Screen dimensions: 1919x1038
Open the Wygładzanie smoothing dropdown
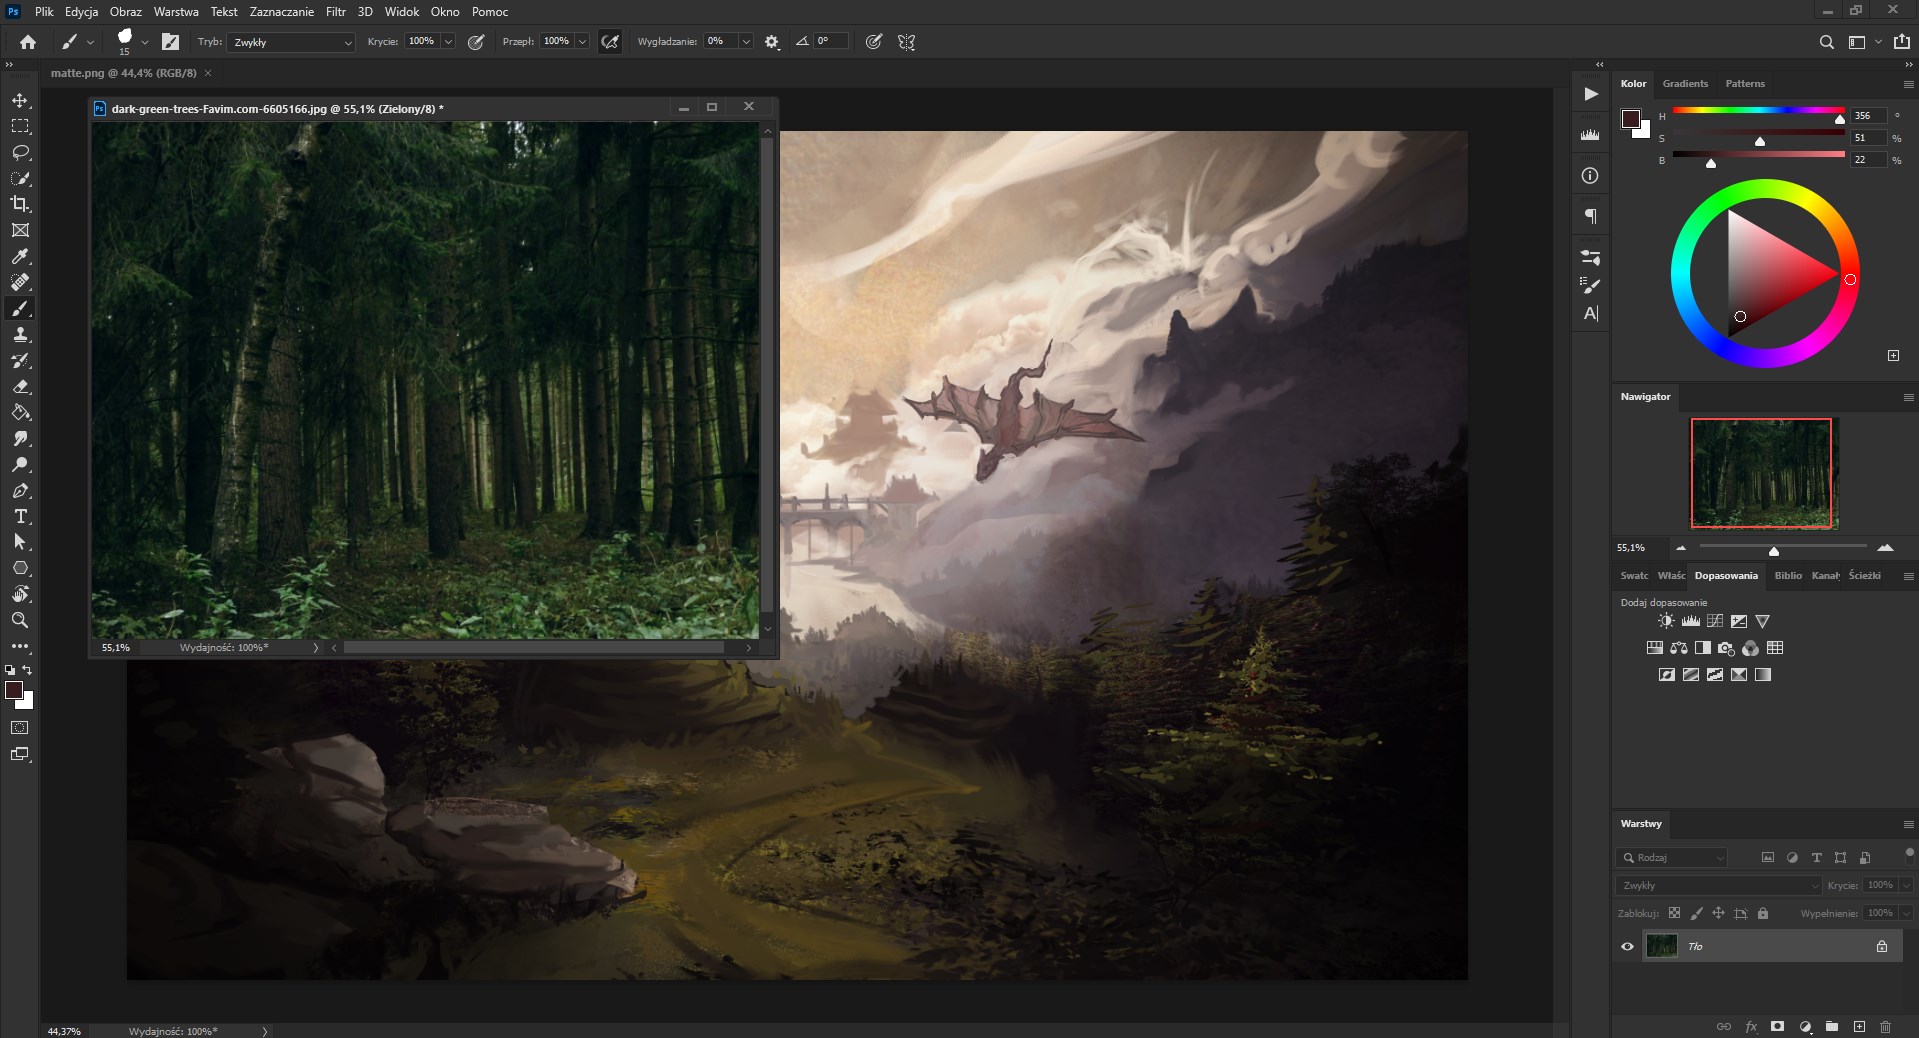745,42
